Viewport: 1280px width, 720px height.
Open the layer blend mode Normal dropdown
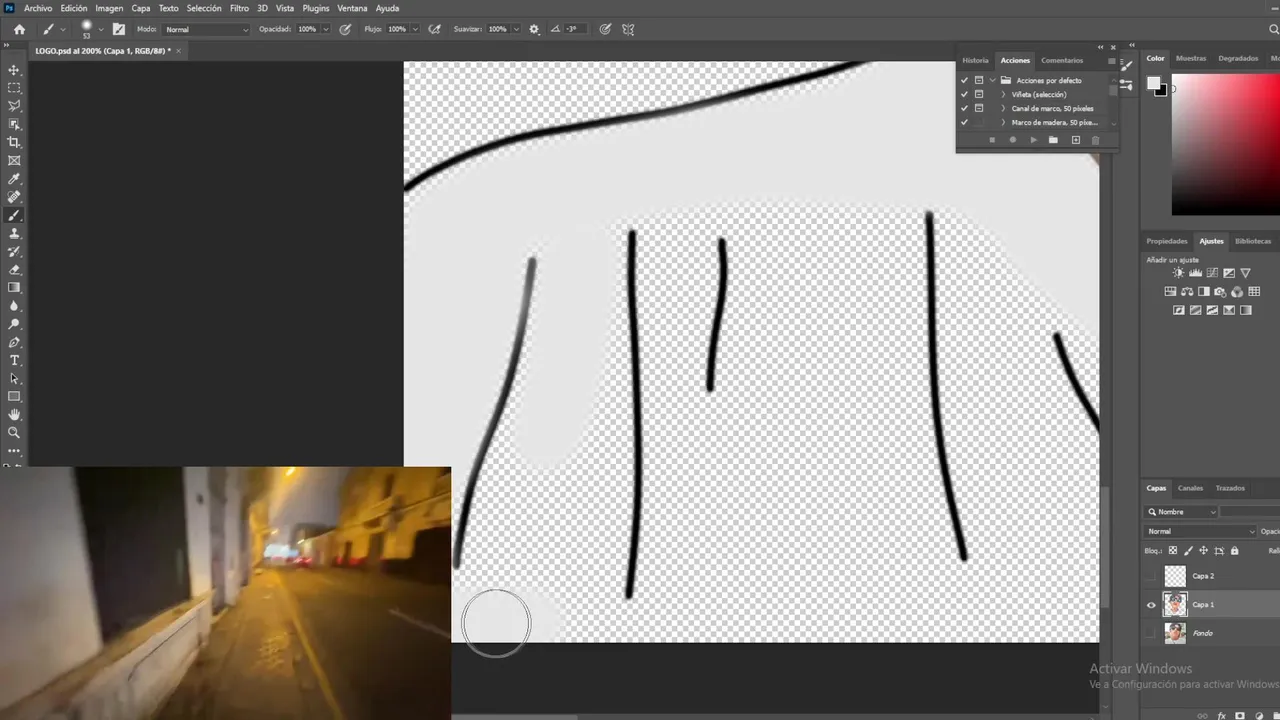pyautogui.click(x=1201, y=531)
